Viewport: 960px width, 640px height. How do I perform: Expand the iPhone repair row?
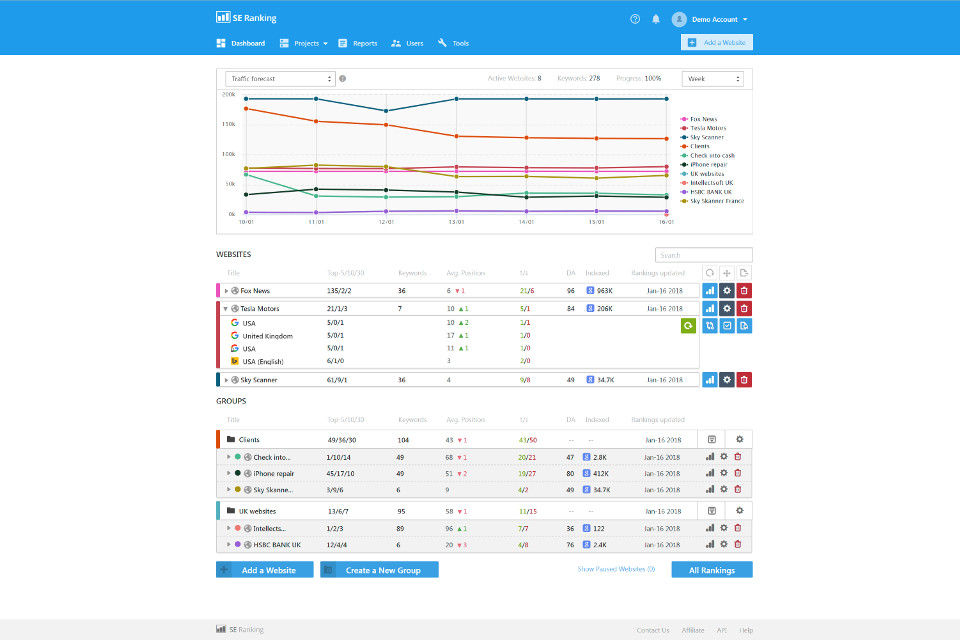pos(229,473)
